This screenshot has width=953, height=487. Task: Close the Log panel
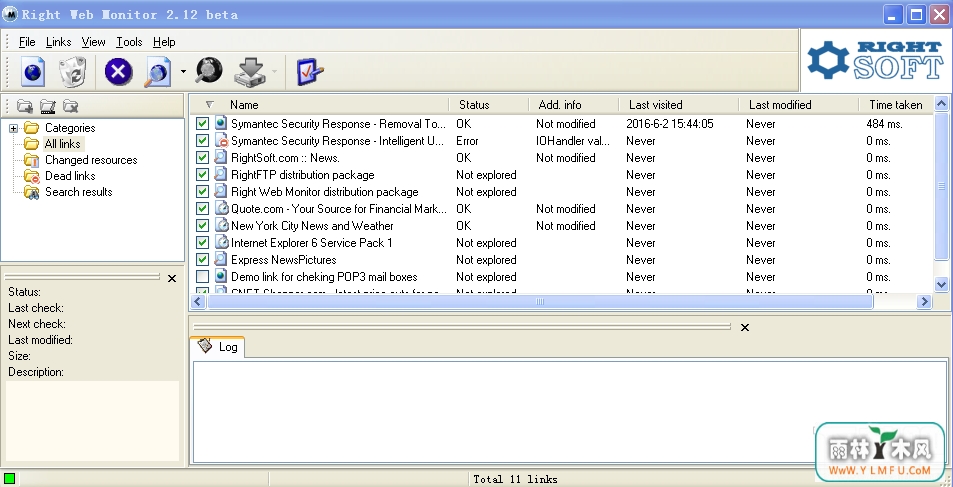[745, 327]
